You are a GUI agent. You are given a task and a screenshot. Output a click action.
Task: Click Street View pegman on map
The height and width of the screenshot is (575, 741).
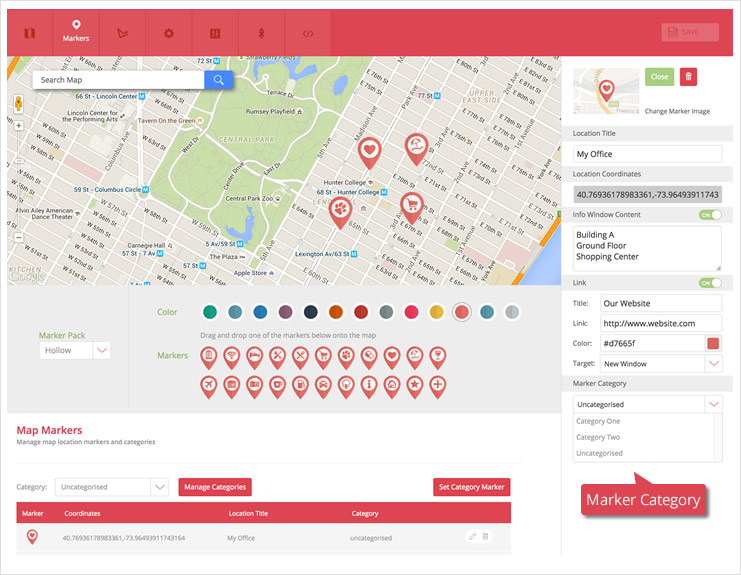click(18, 103)
